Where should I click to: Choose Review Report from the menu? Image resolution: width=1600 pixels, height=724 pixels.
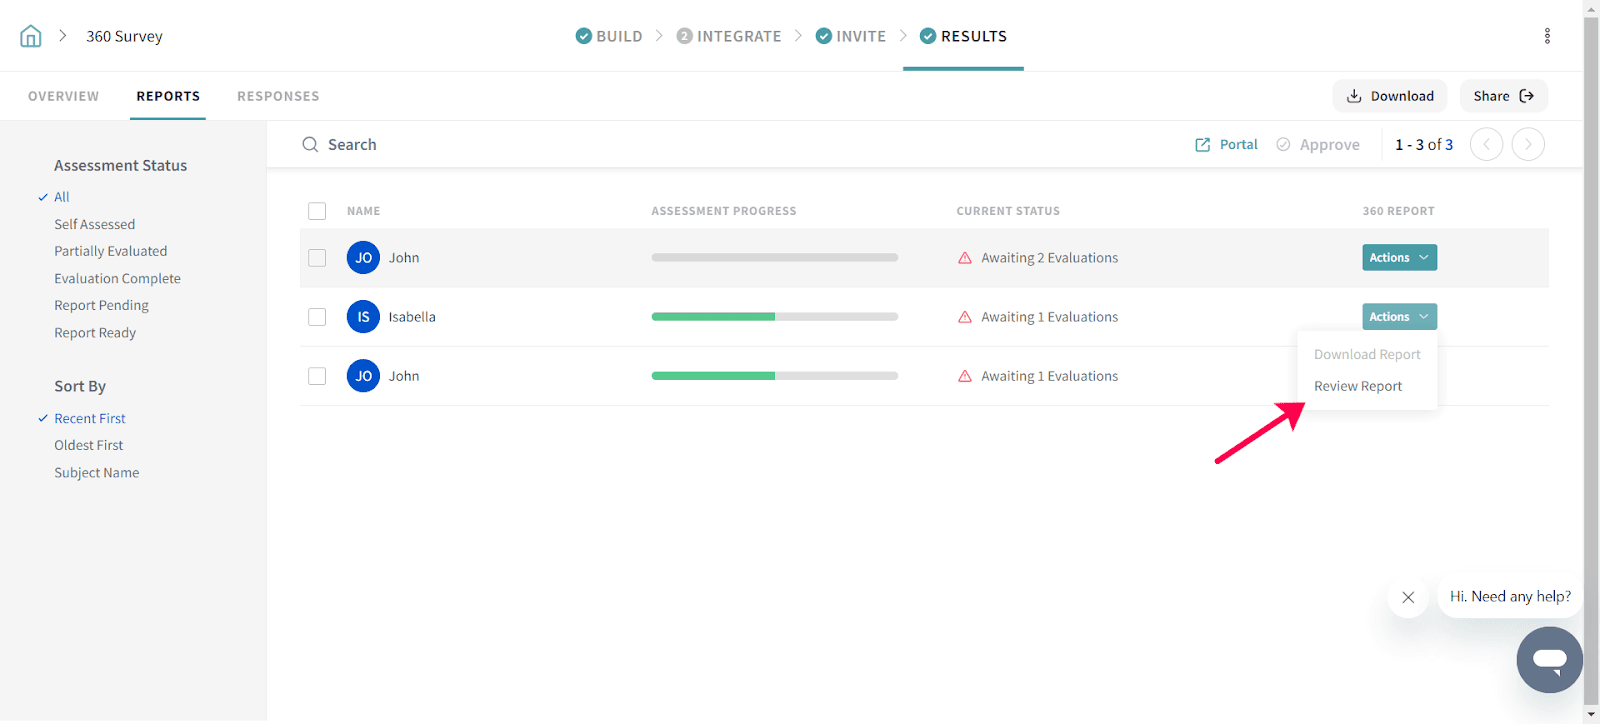coord(1357,386)
